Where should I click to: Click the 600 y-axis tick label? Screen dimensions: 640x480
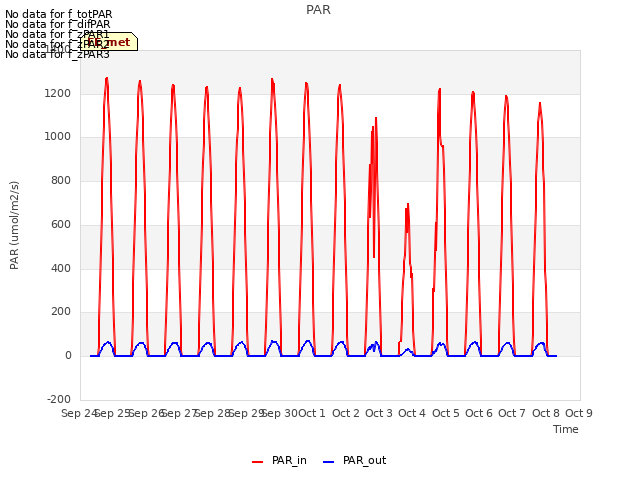[61, 224]
